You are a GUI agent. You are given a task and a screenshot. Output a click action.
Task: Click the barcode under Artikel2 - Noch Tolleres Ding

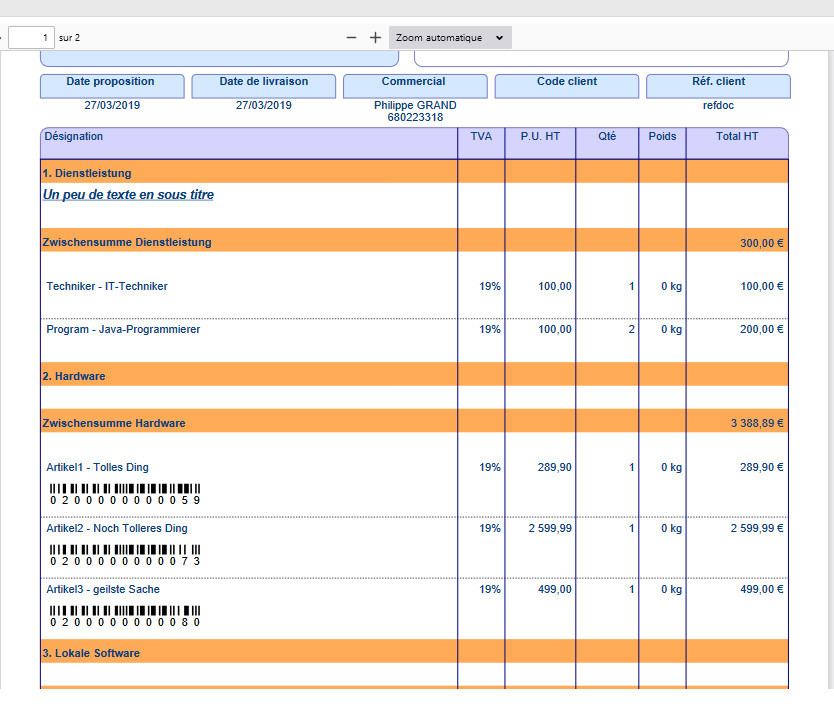(x=125, y=555)
